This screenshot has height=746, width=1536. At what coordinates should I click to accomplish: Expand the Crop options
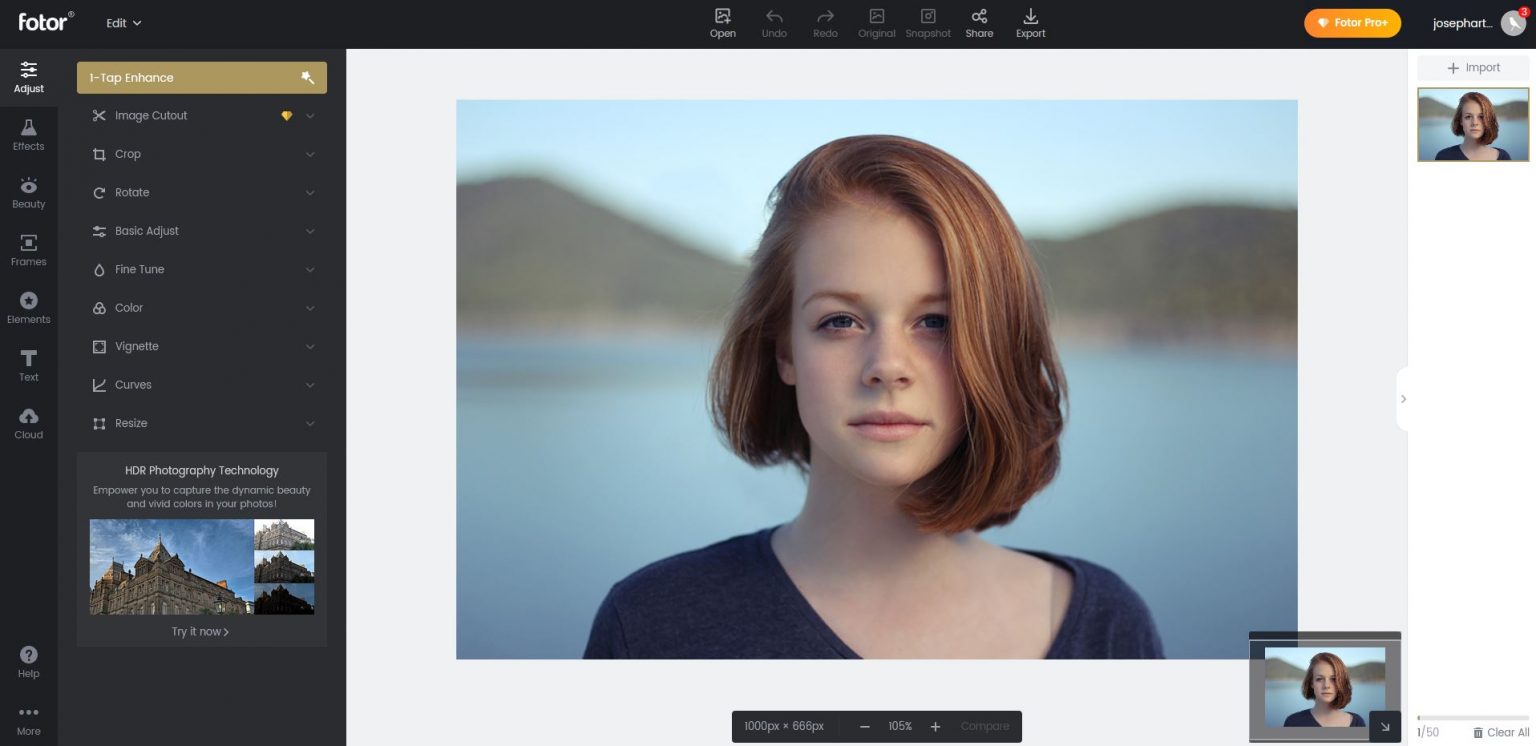click(202, 154)
